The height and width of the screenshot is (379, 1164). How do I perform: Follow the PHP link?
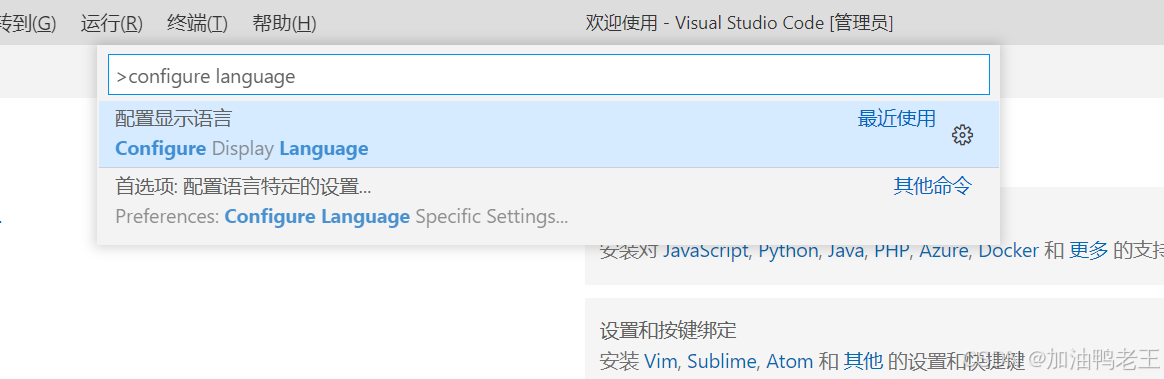point(892,251)
